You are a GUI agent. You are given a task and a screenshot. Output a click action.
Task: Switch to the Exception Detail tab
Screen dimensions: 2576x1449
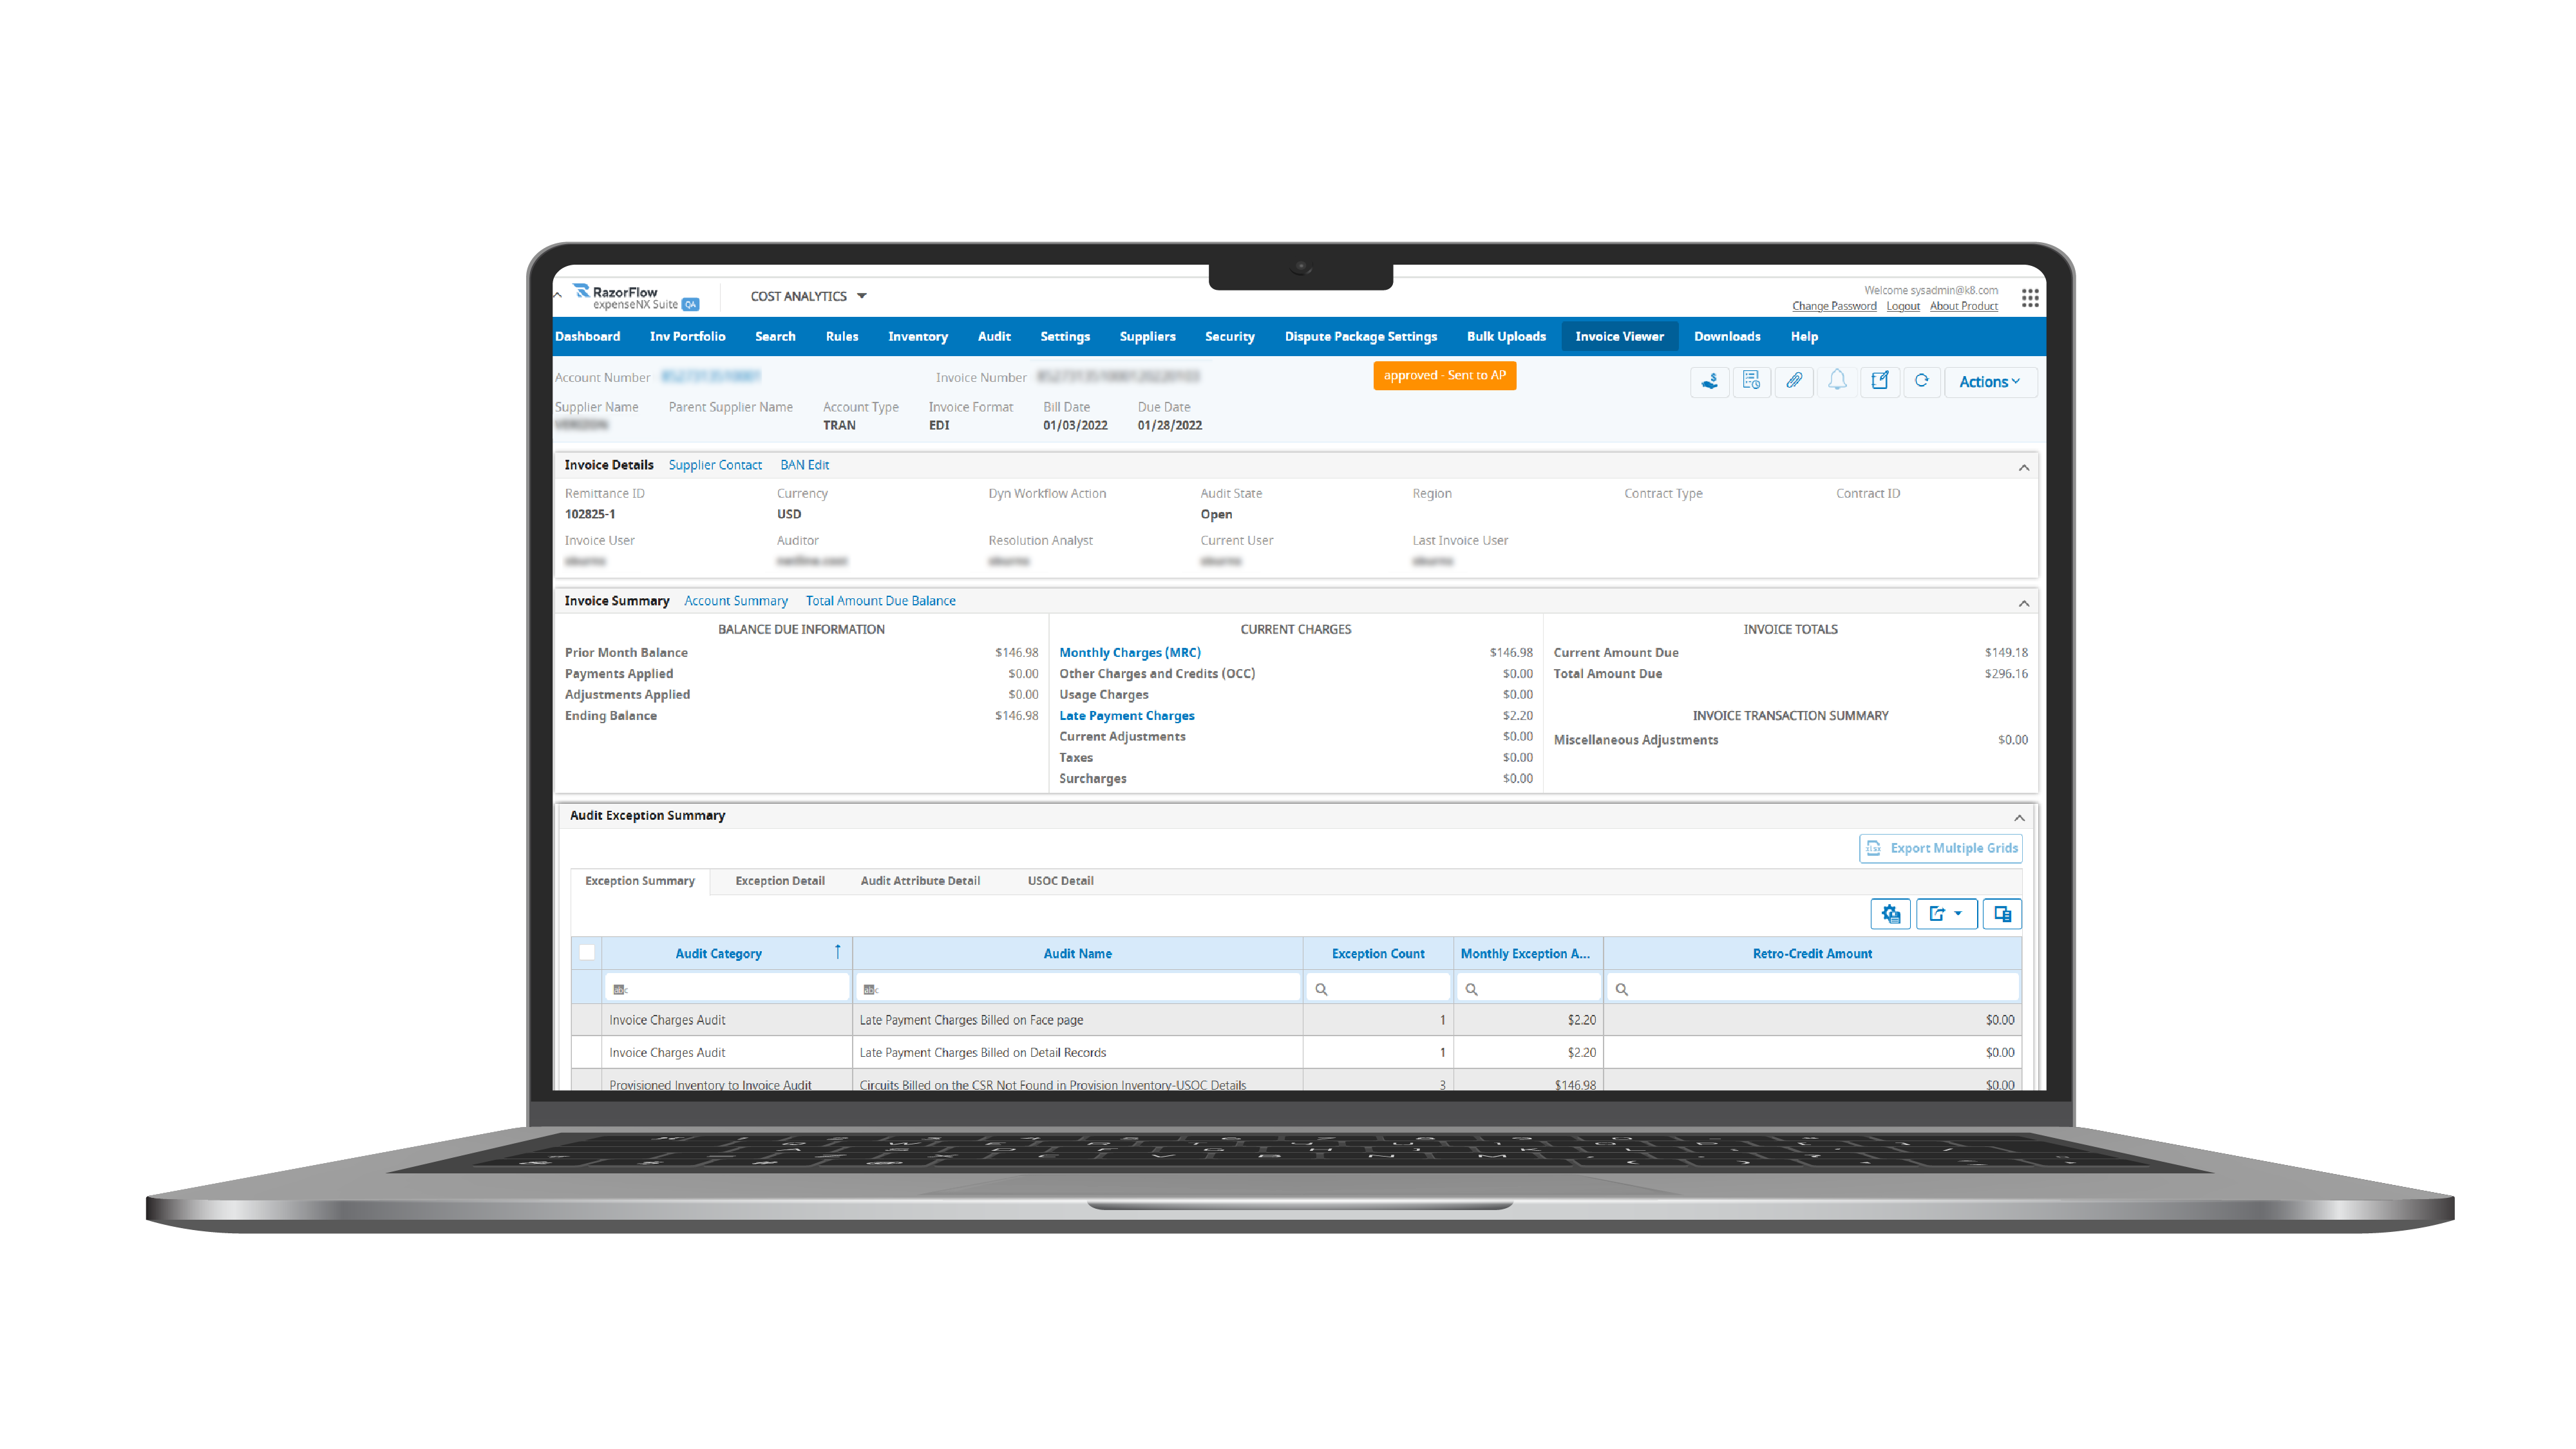[x=780, y=881]
